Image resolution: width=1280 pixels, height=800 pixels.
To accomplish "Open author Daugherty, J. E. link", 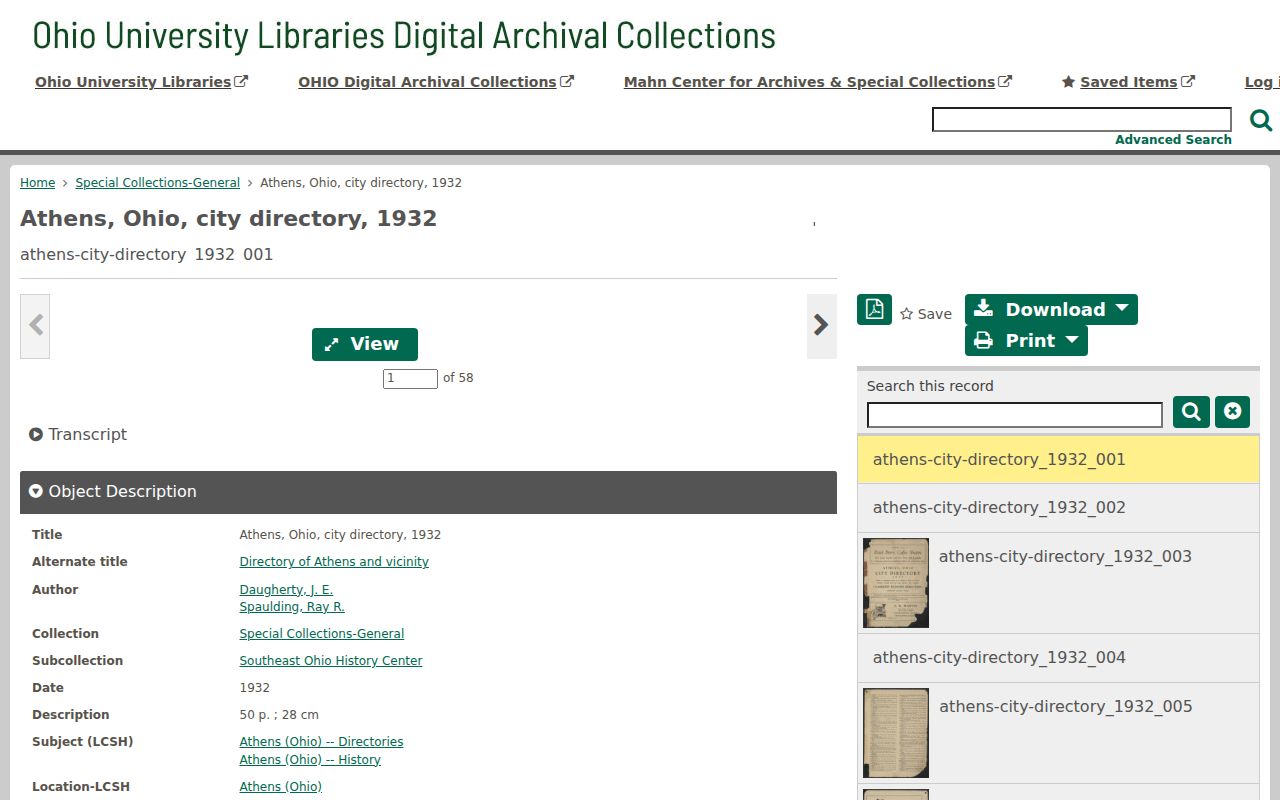I will pos(286,590).
